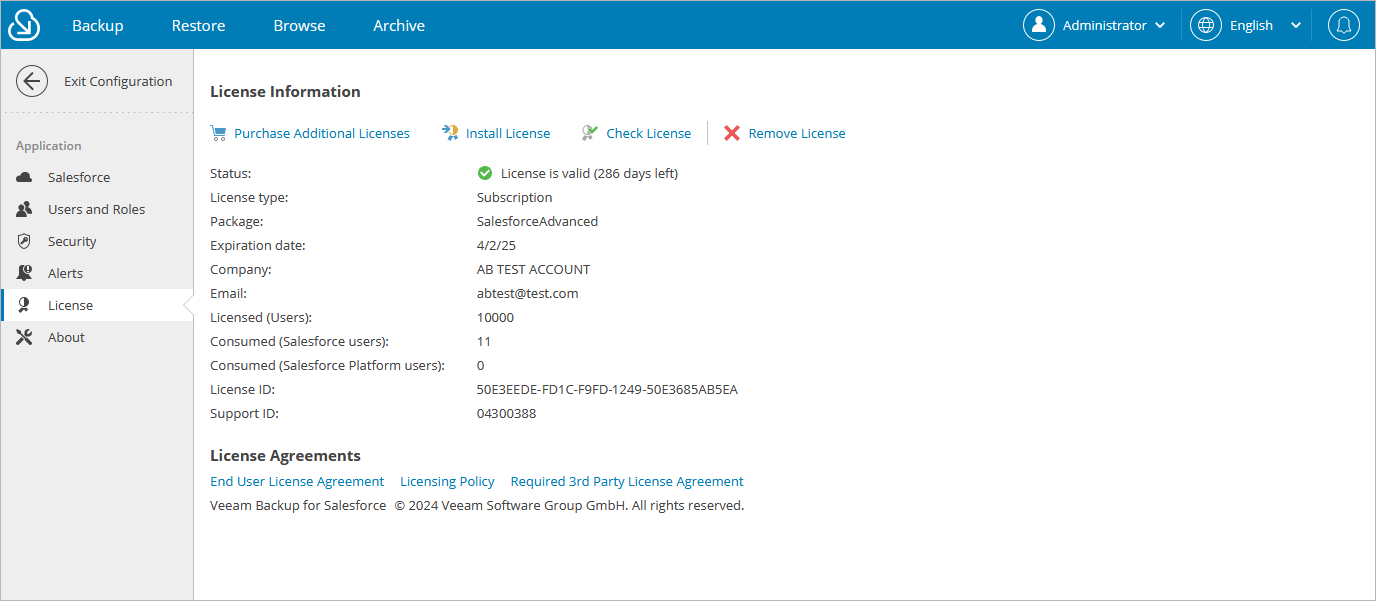The height and width of the screenshot is (601, 1376).
Task: Click the Check License icon
Action: (x=590, y=133)
